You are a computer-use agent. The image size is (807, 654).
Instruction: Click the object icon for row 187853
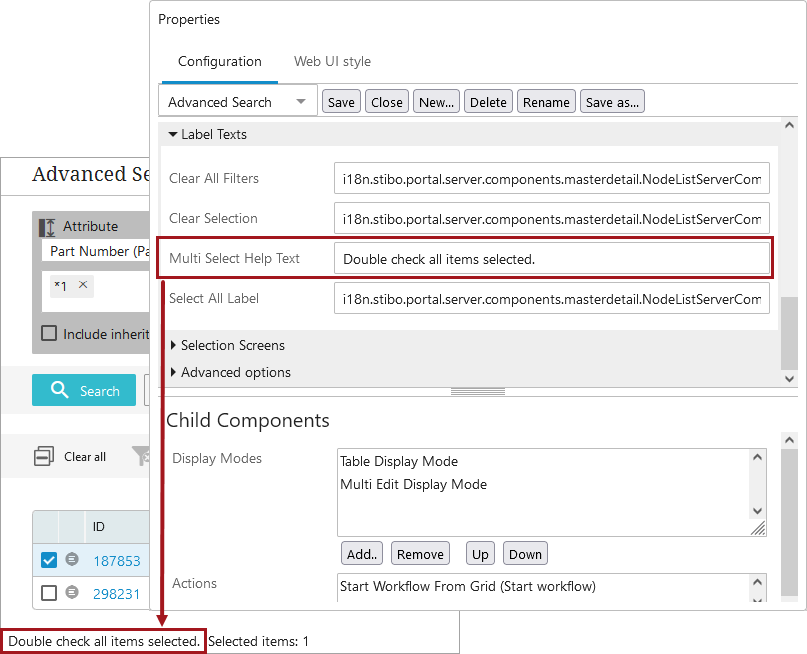click(x=72, y=559)
